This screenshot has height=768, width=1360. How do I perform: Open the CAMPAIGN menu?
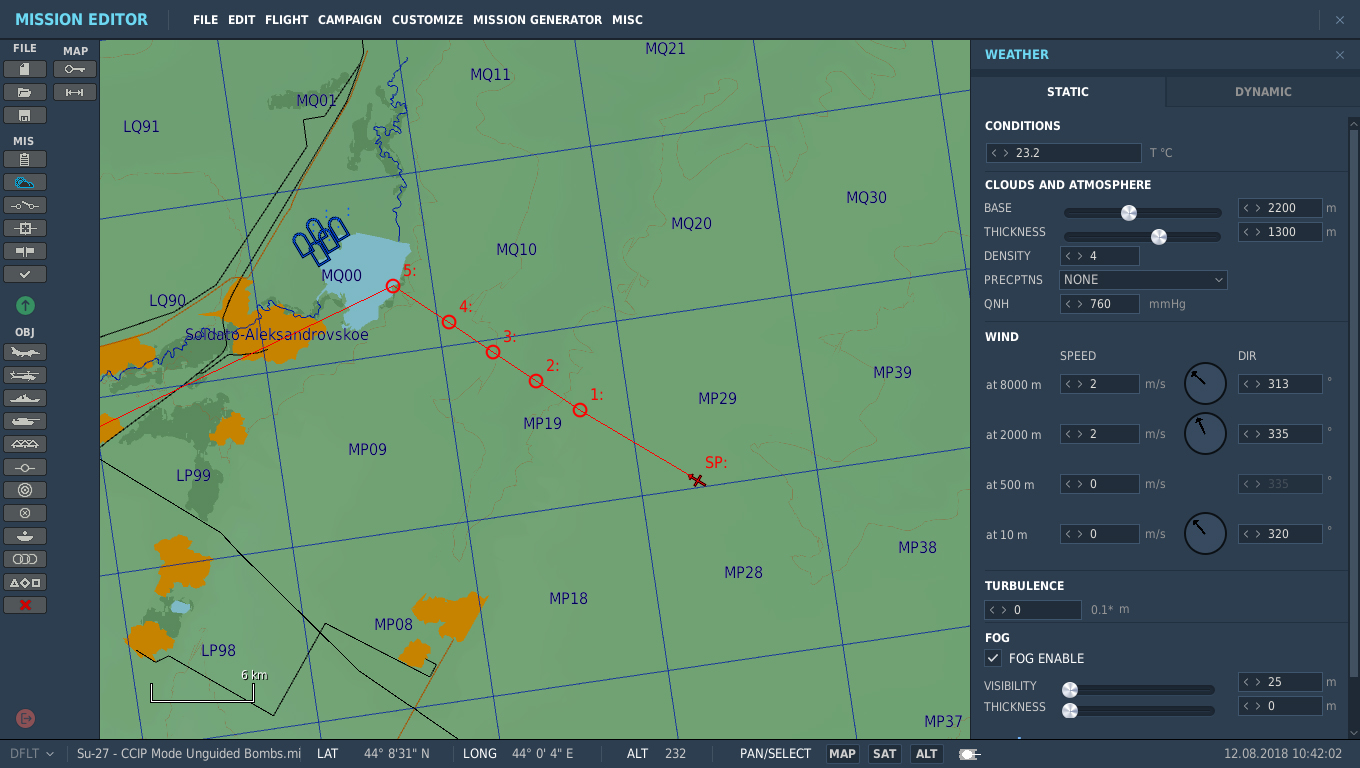(350, 20)
